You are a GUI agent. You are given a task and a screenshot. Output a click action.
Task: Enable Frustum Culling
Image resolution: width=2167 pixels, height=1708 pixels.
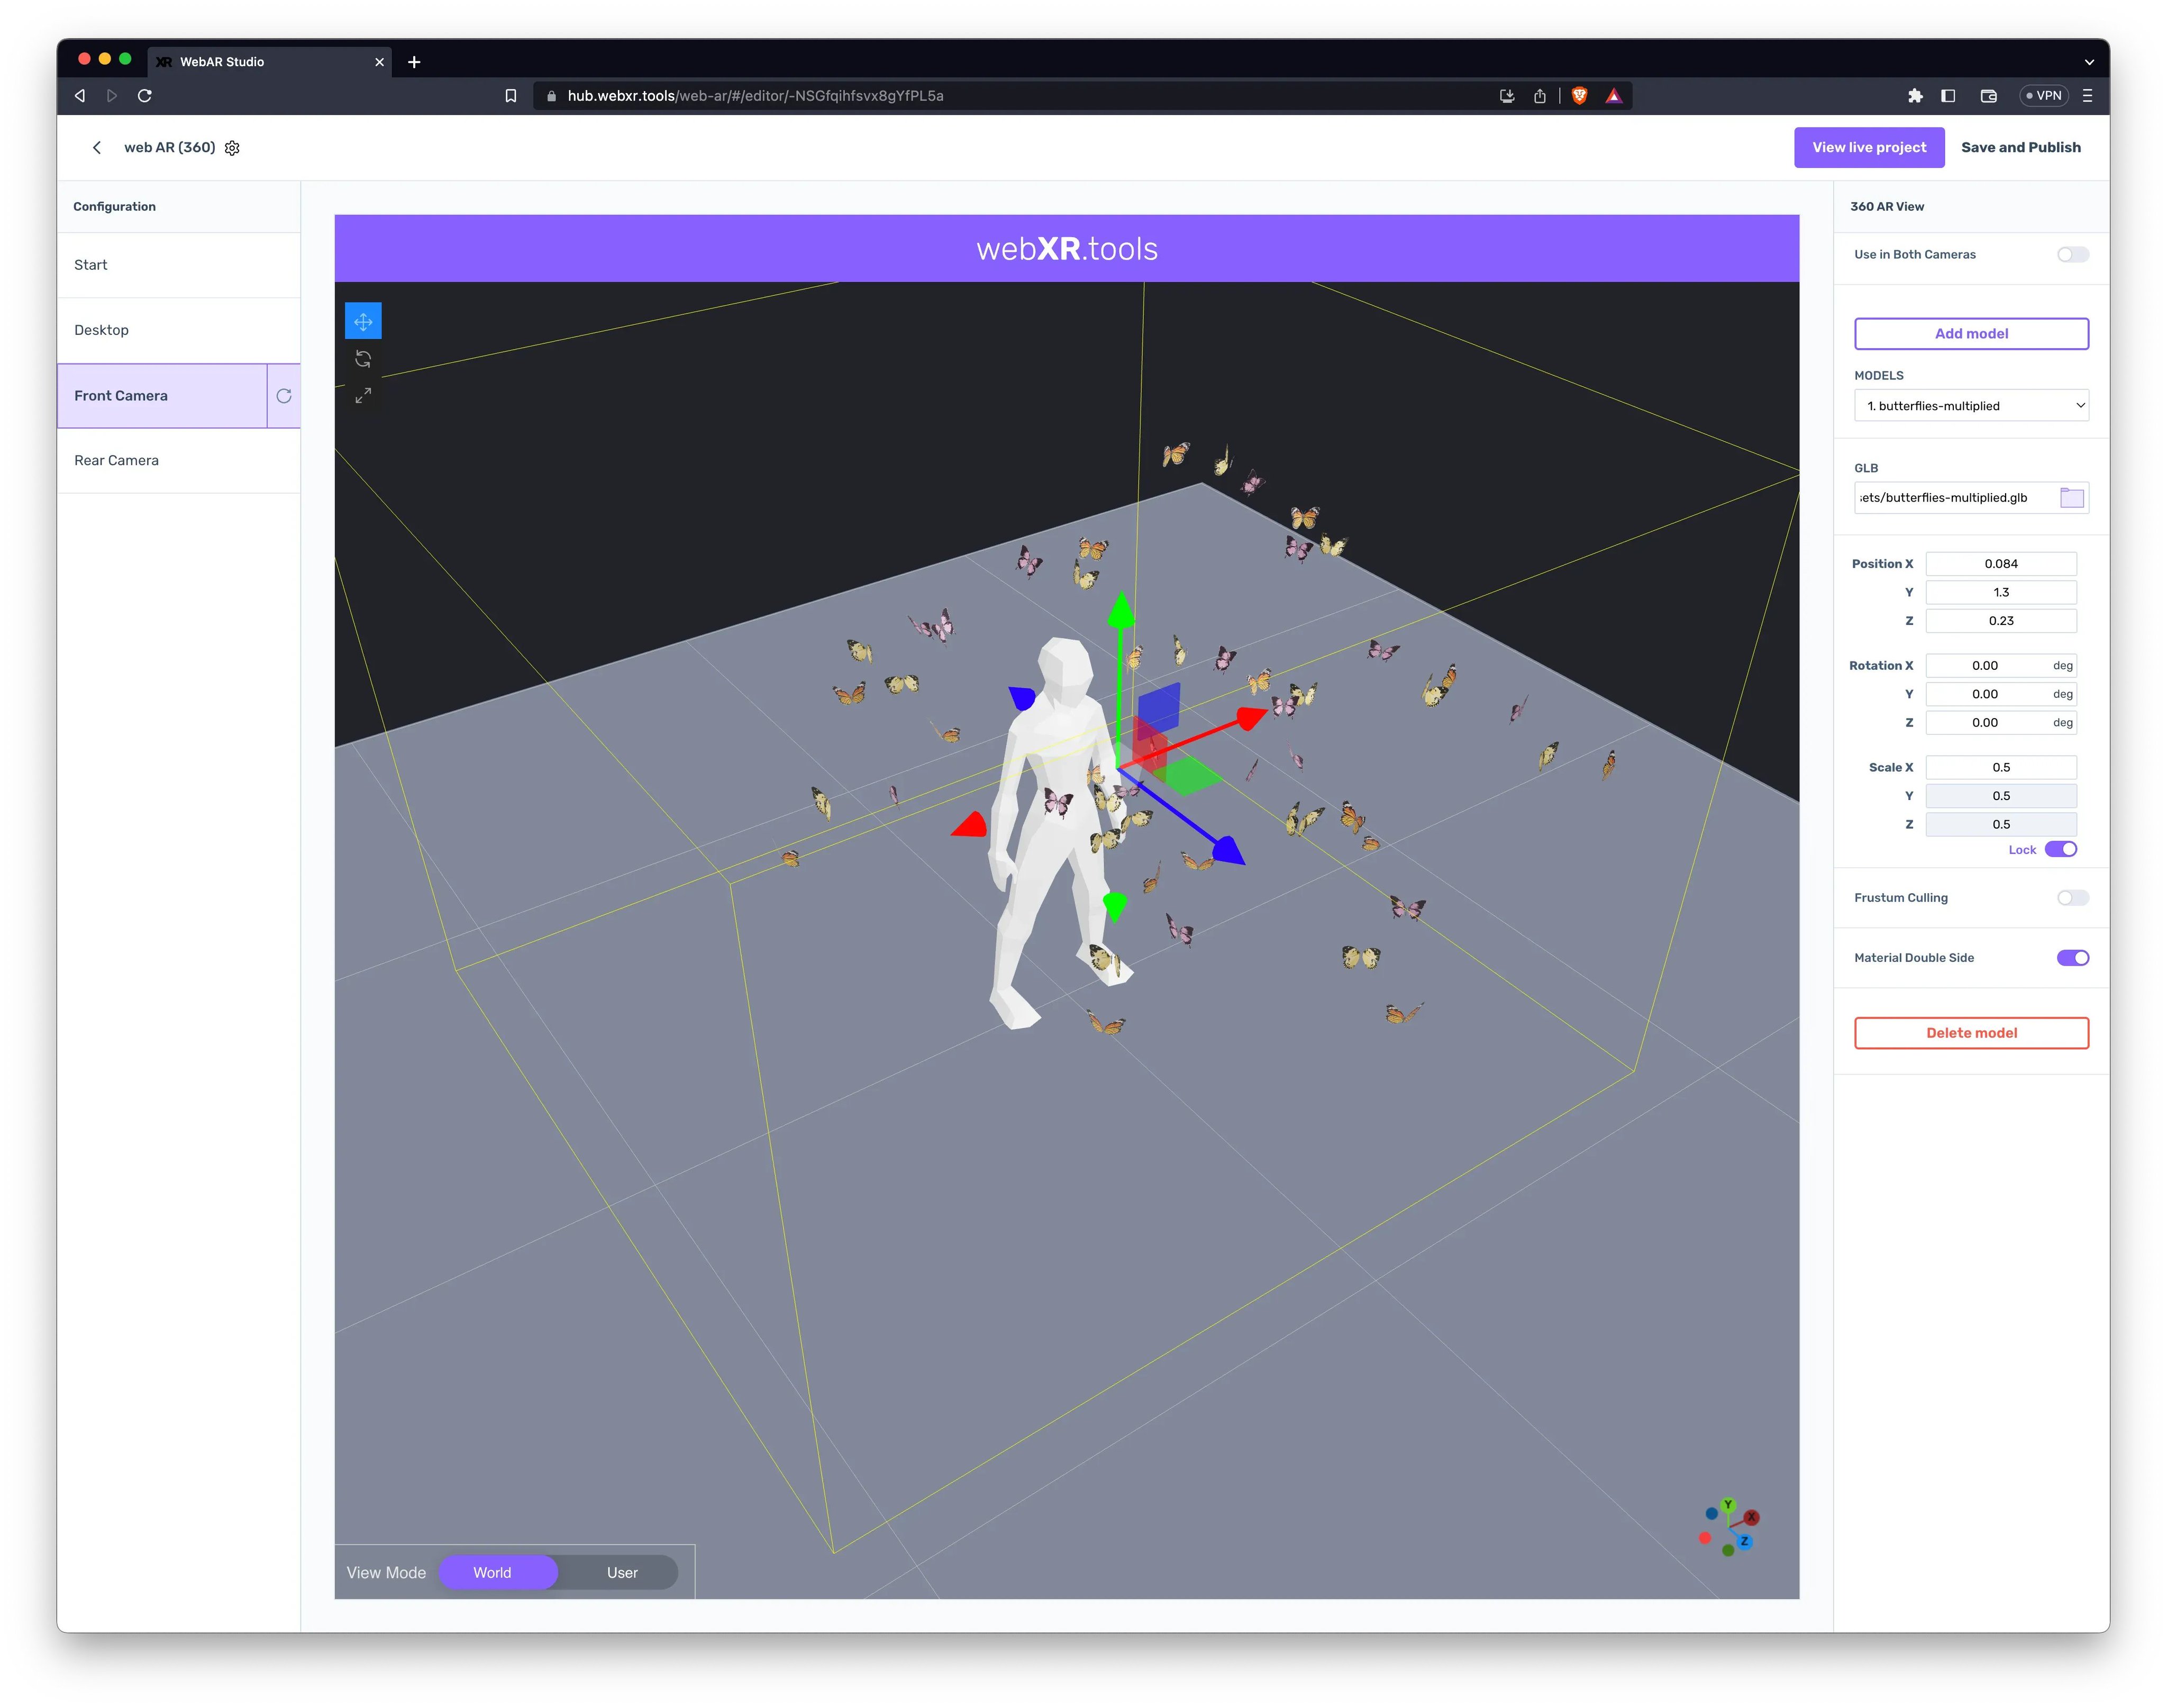point(2072,897)
